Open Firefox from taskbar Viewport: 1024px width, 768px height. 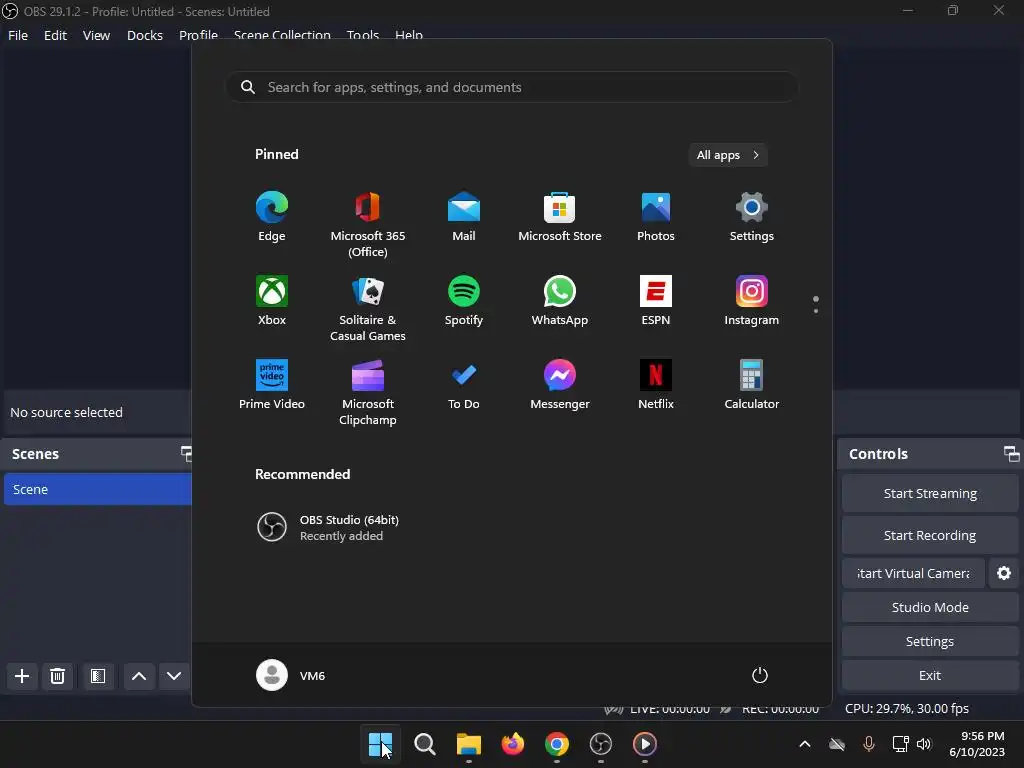(513, 744)
